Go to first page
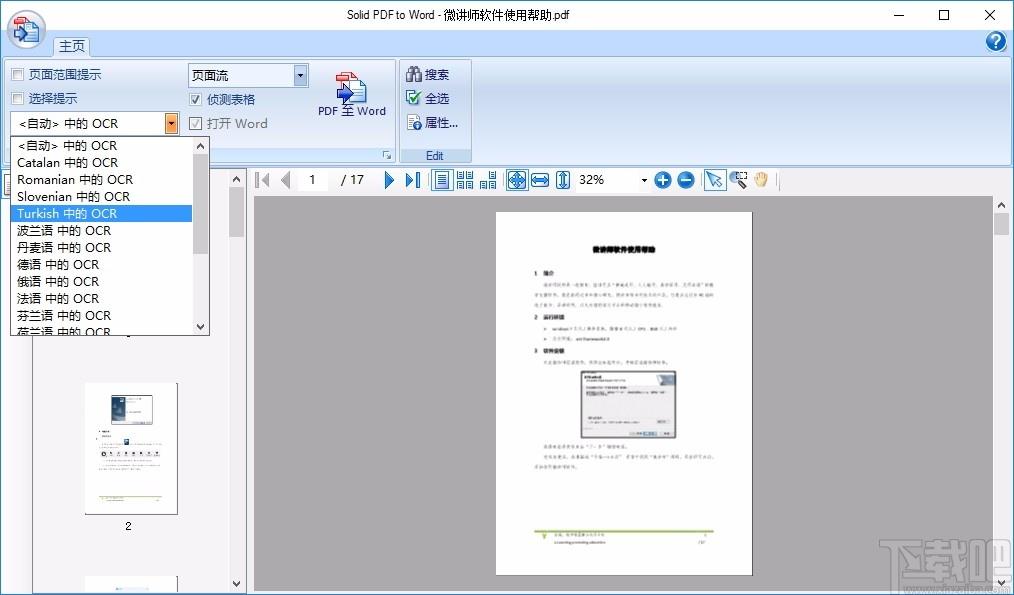This screenshot has width=1014, height=595. pos(263,180)
